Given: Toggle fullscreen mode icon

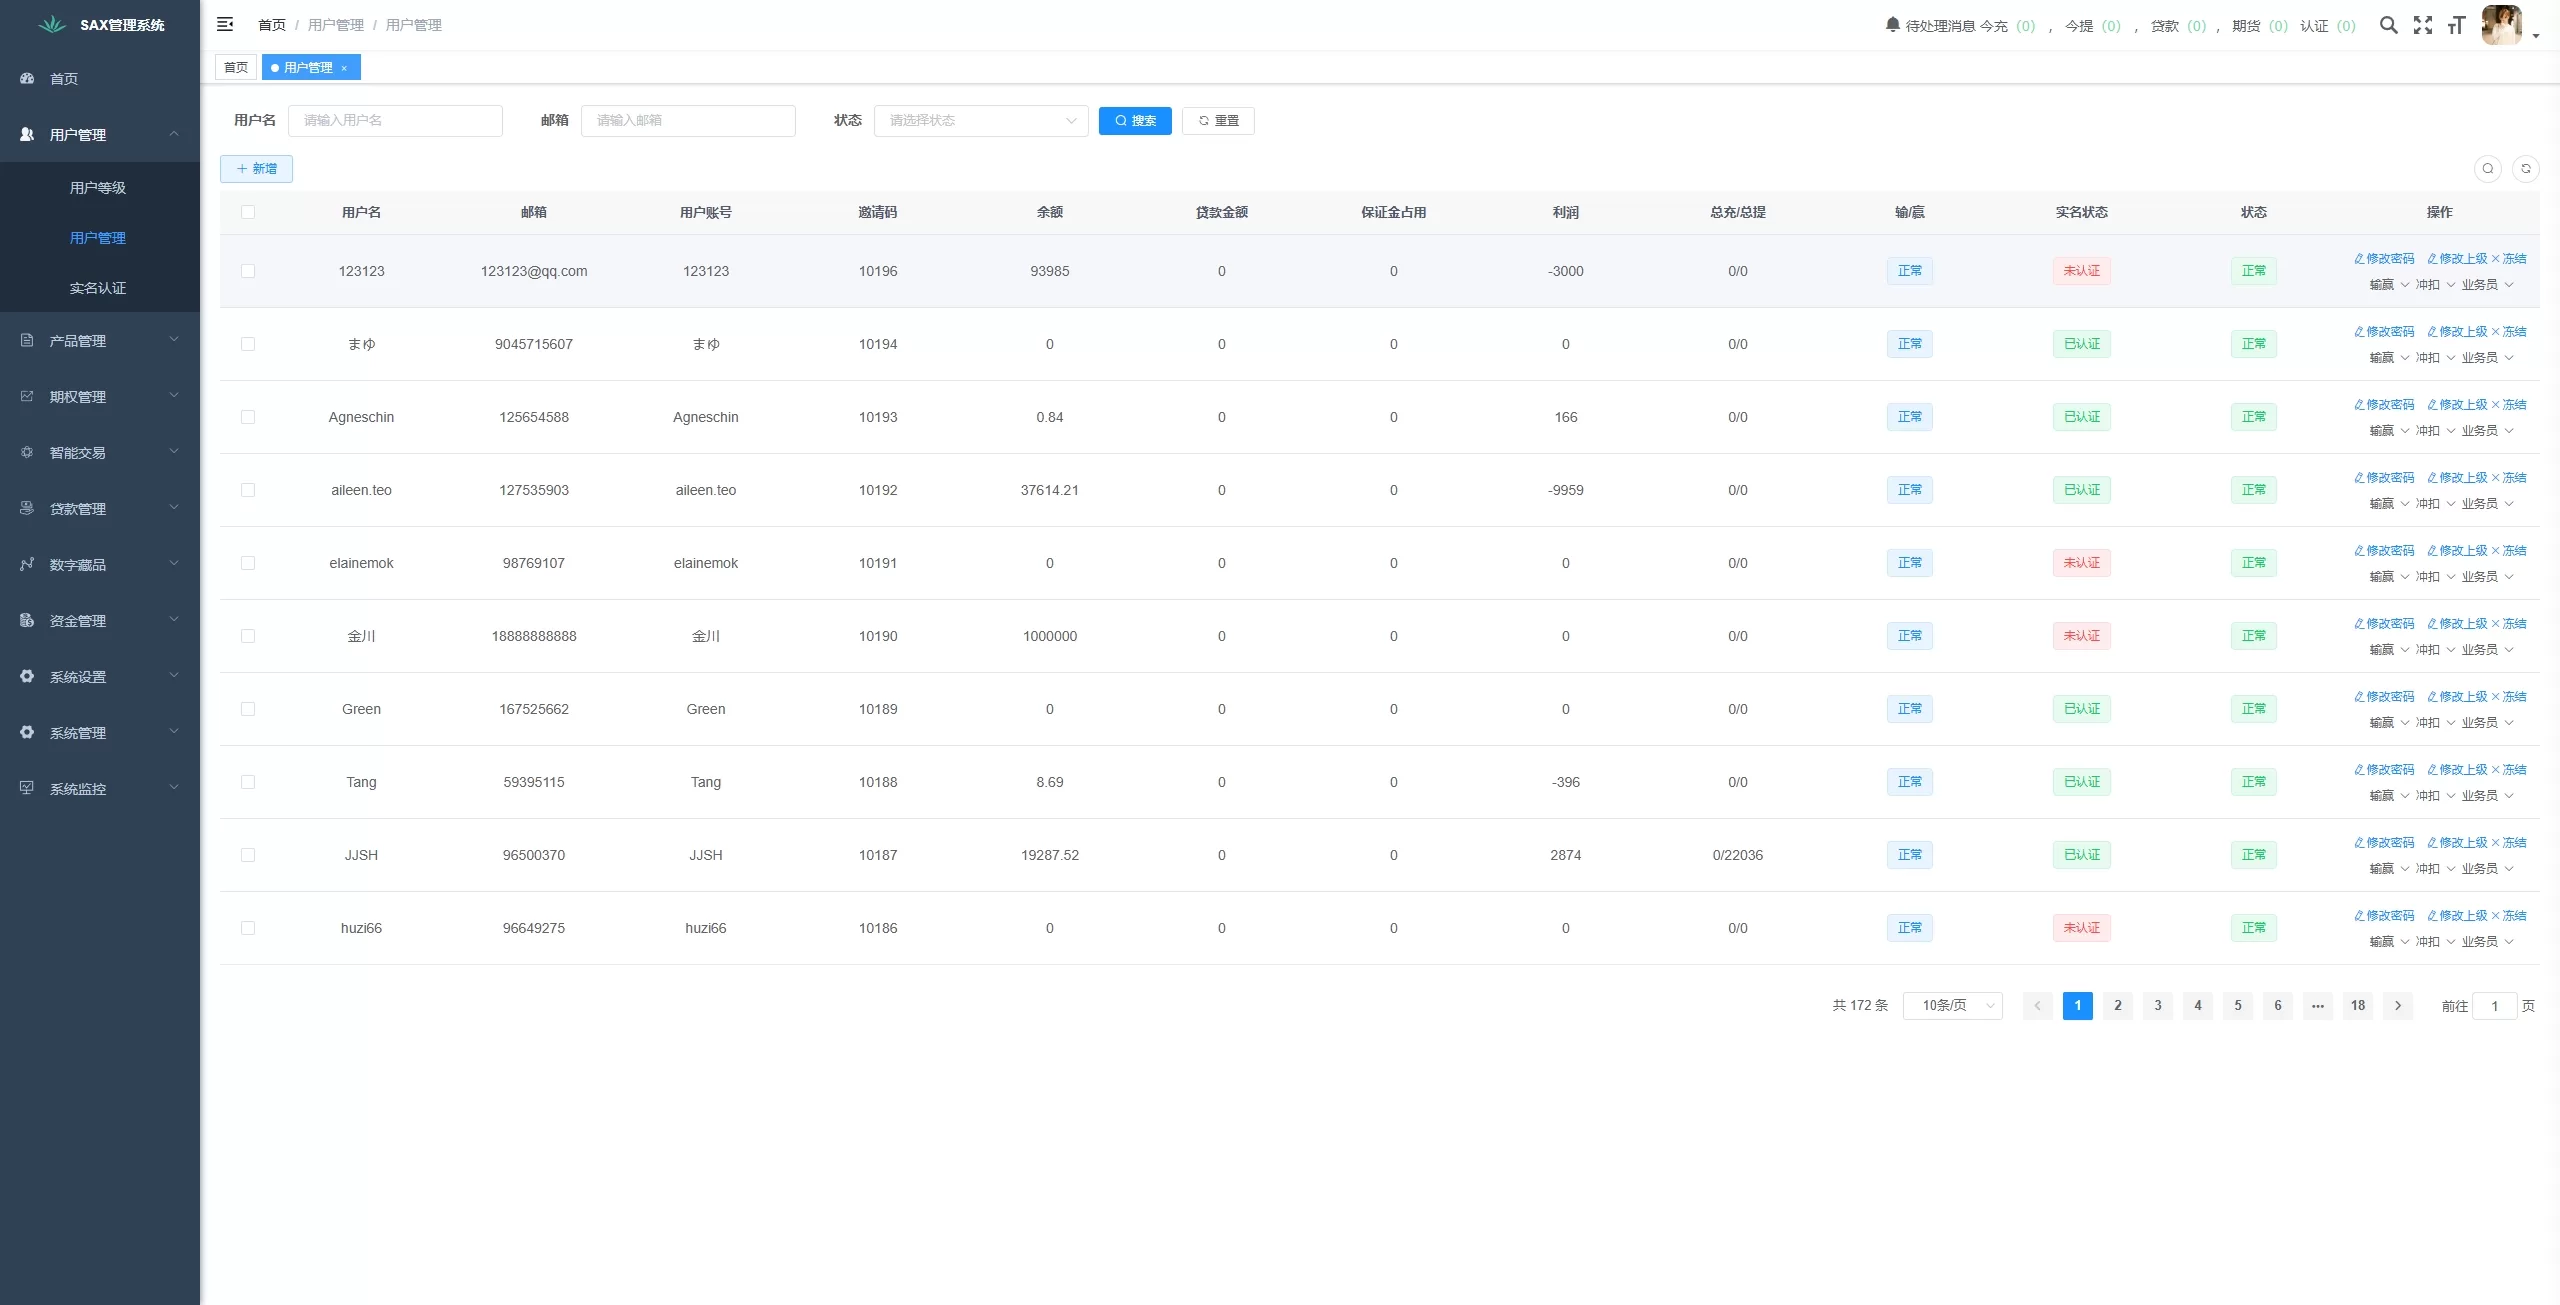Looking at the screenshot, I should coord(2422,25).
